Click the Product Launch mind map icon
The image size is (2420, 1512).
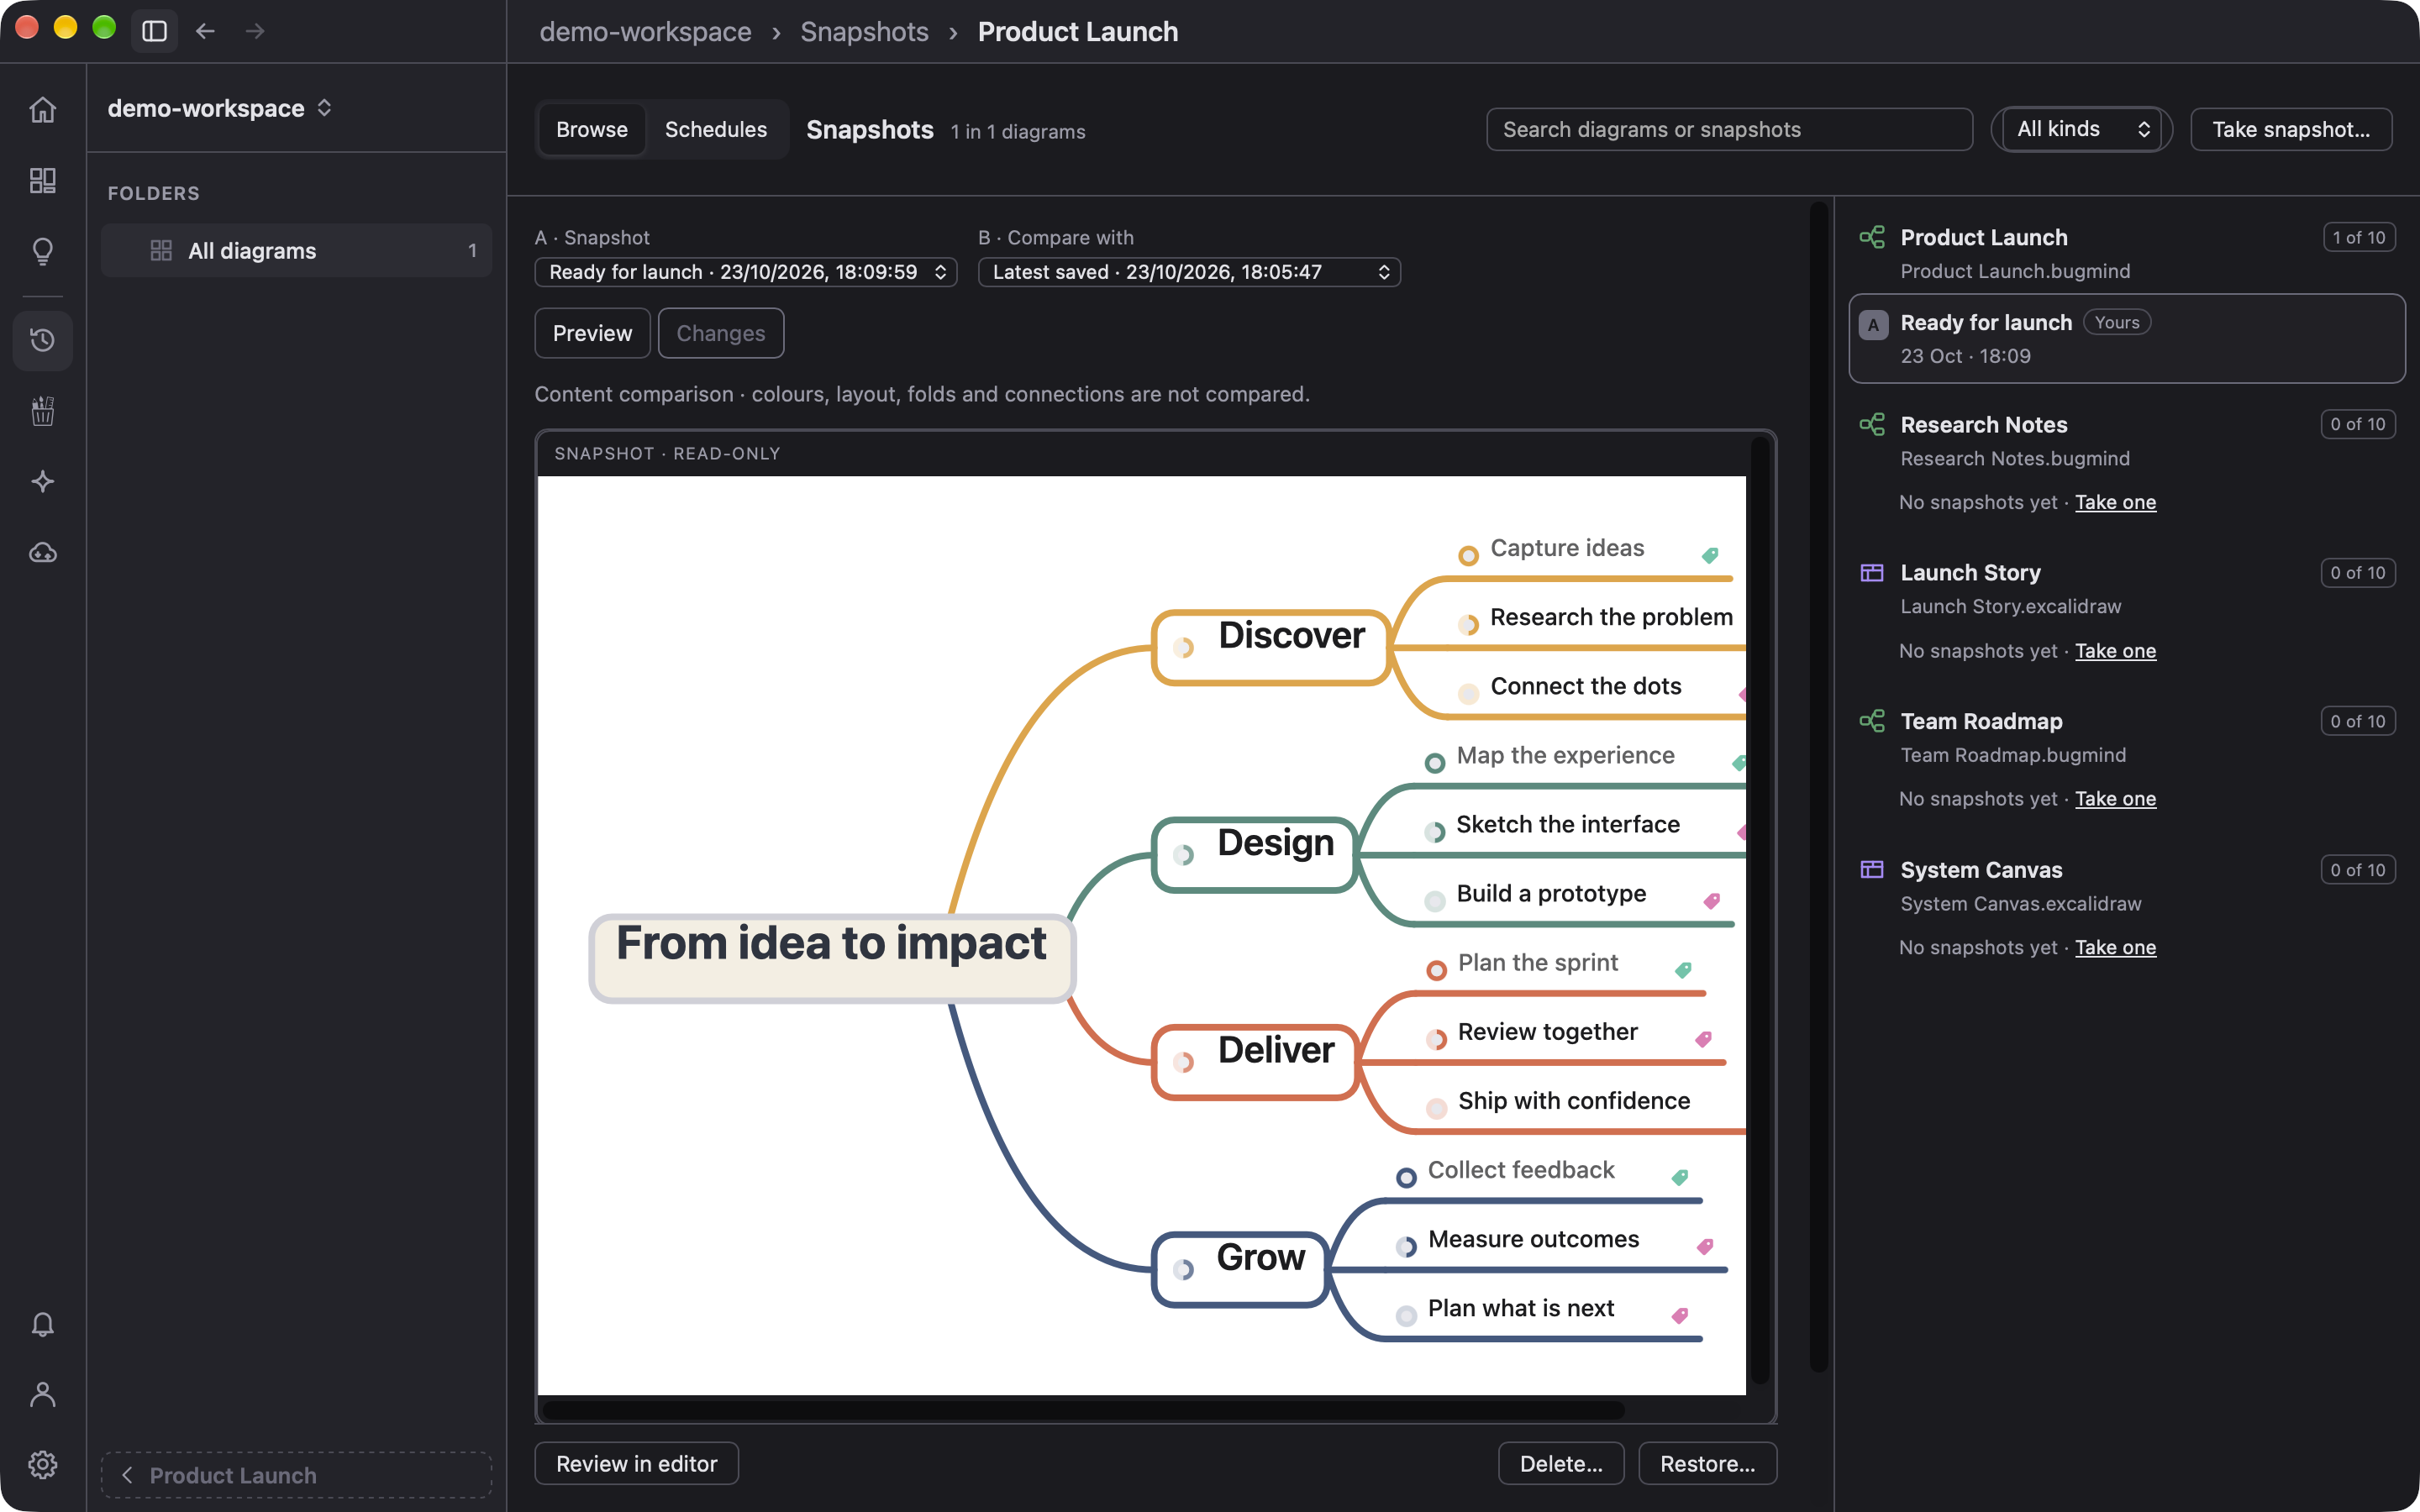[1871, 237]
